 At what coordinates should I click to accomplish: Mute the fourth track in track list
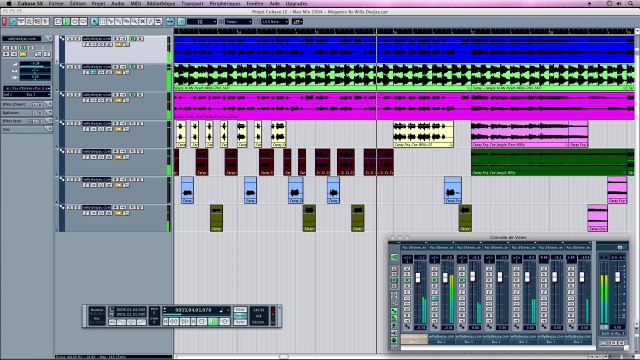69,123
